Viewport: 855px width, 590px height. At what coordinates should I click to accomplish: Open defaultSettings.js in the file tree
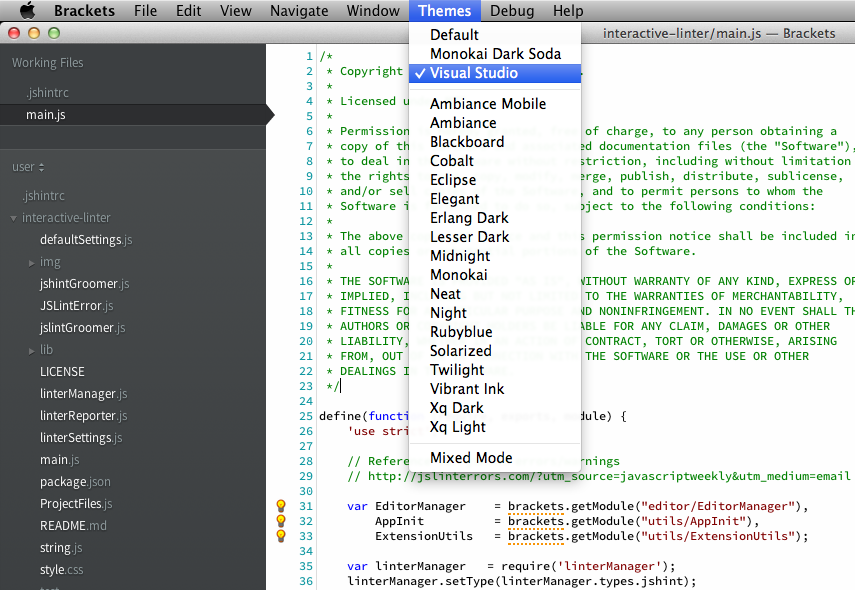[x=86, y=240]
